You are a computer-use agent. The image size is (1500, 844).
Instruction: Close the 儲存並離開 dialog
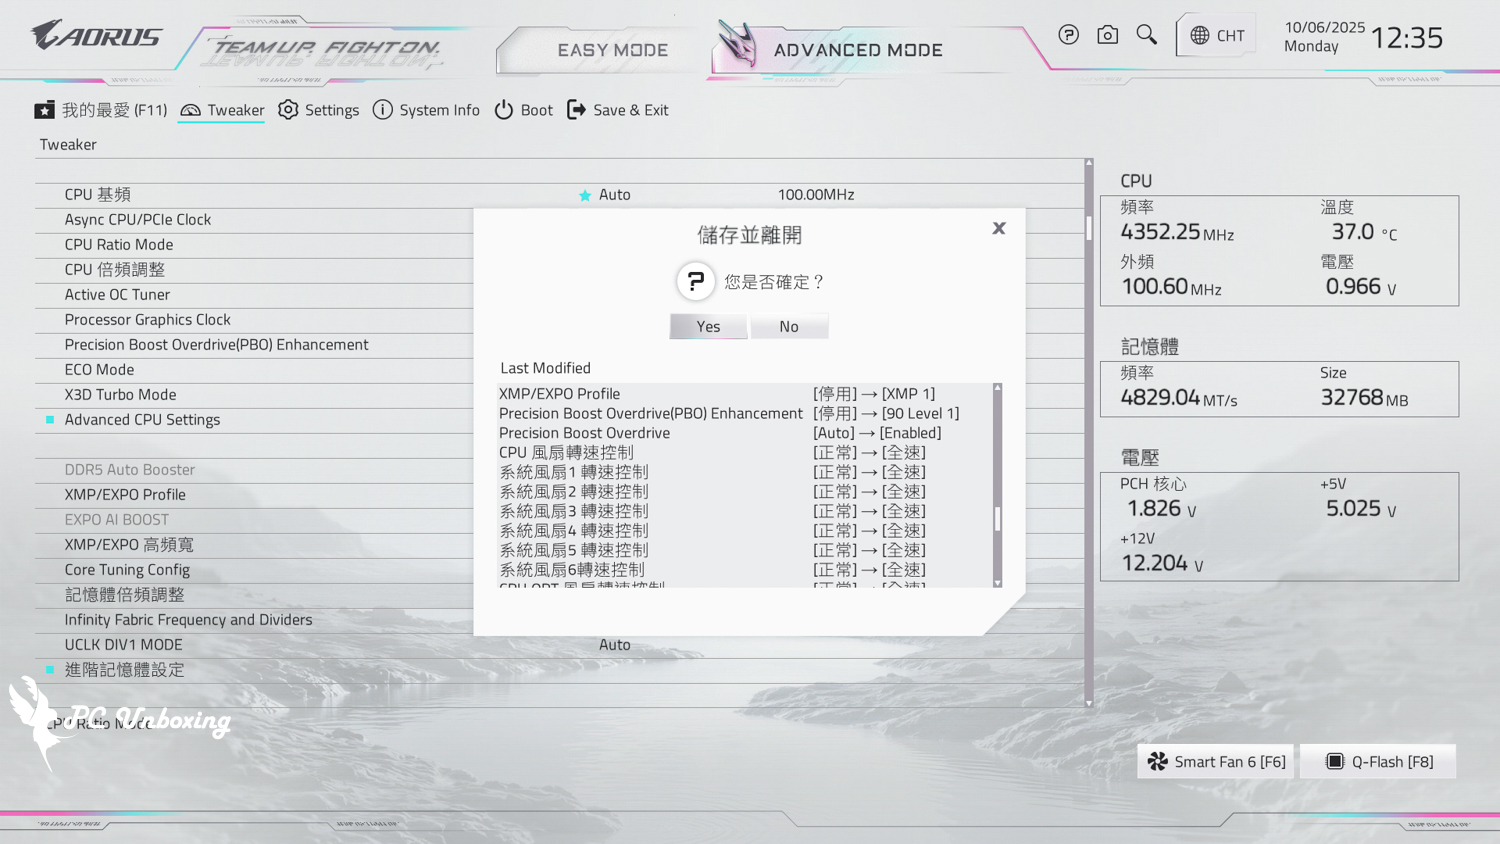click(x=998, y=229)
